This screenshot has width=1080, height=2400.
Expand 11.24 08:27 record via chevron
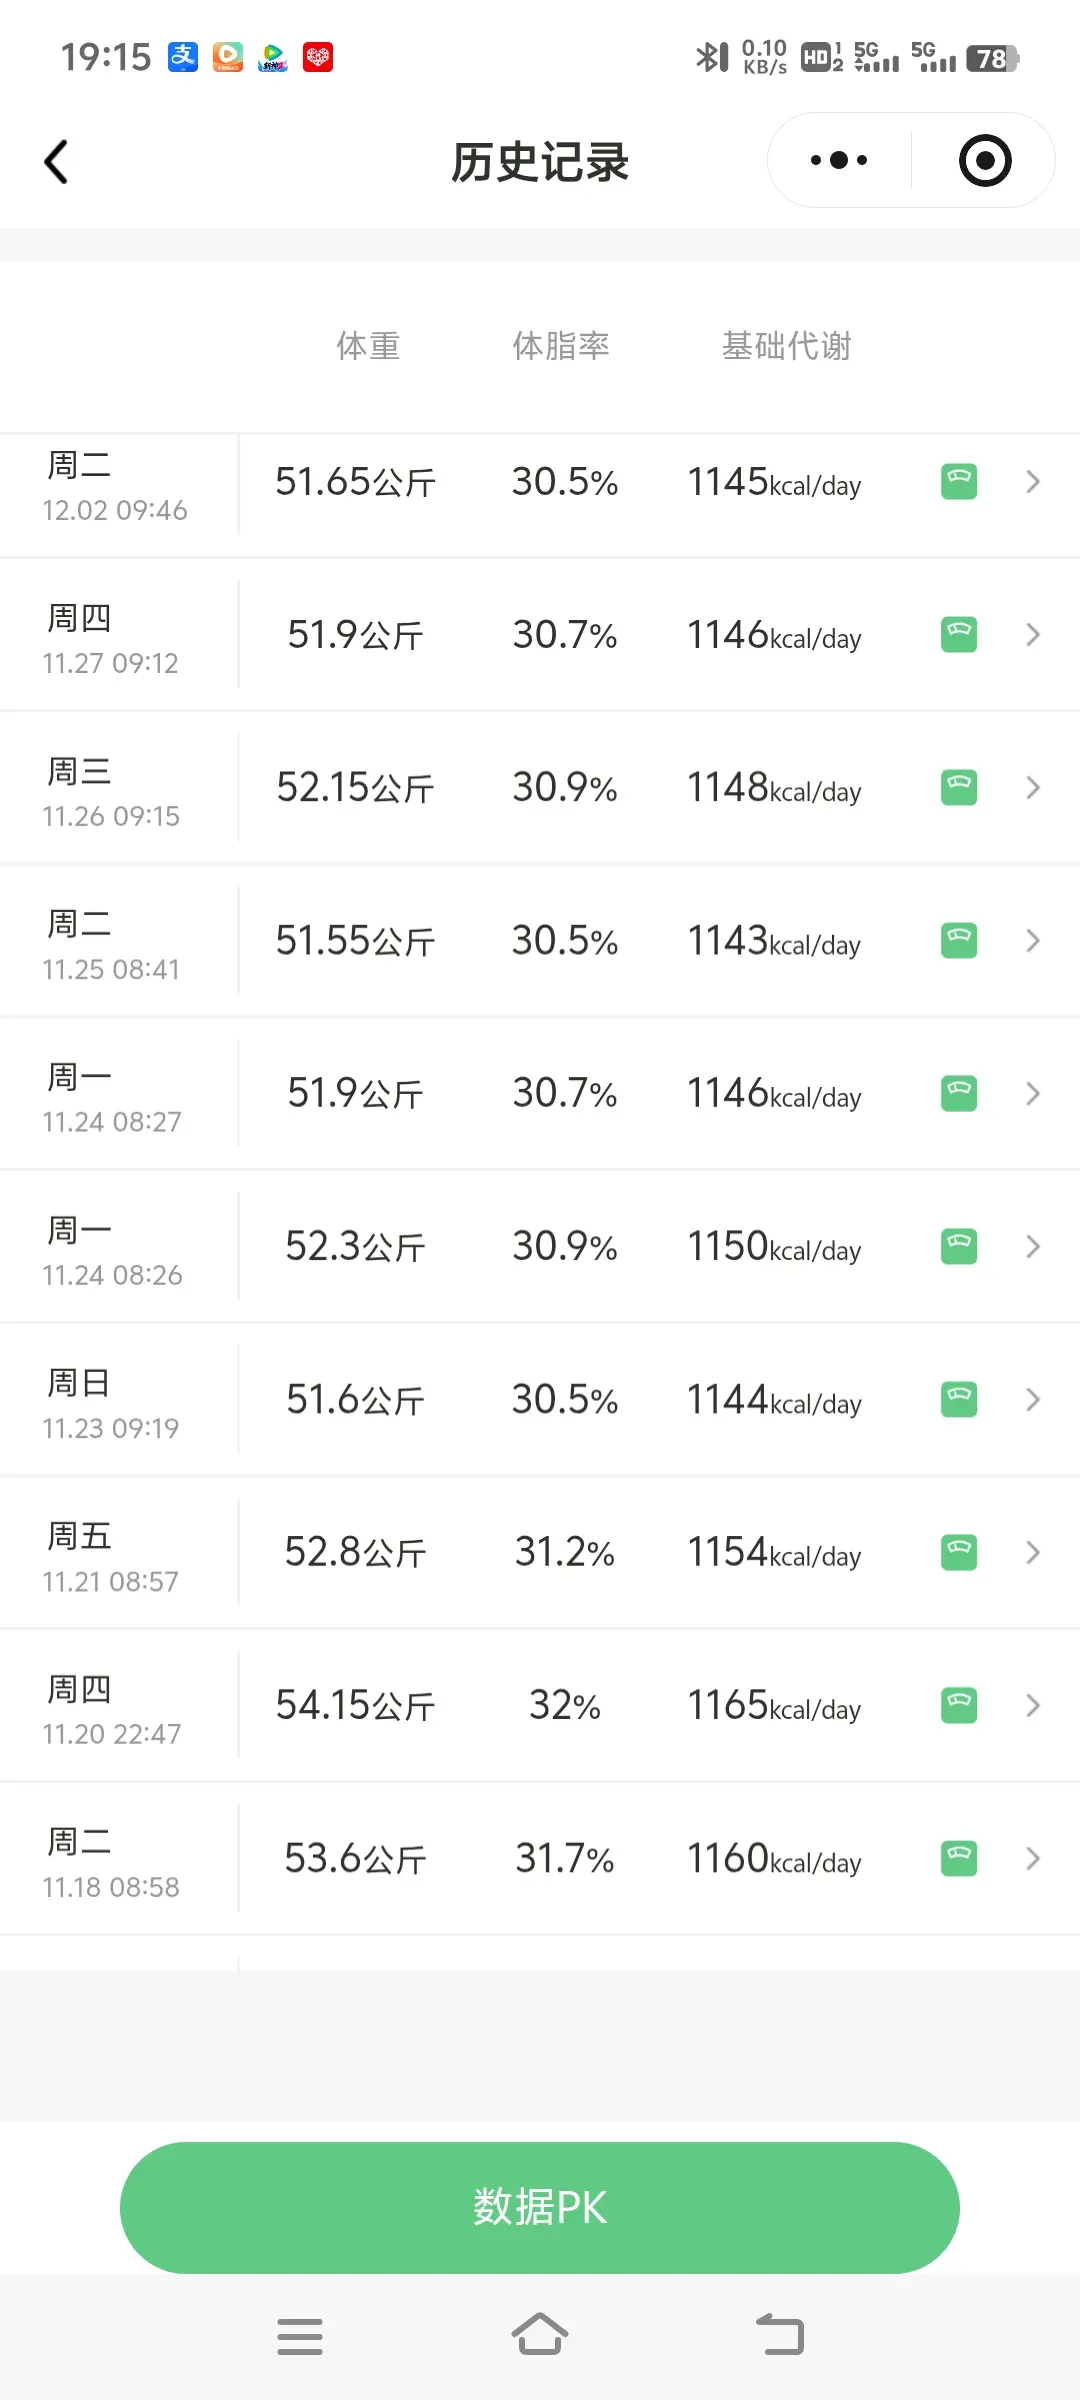click(1033, 1094)
